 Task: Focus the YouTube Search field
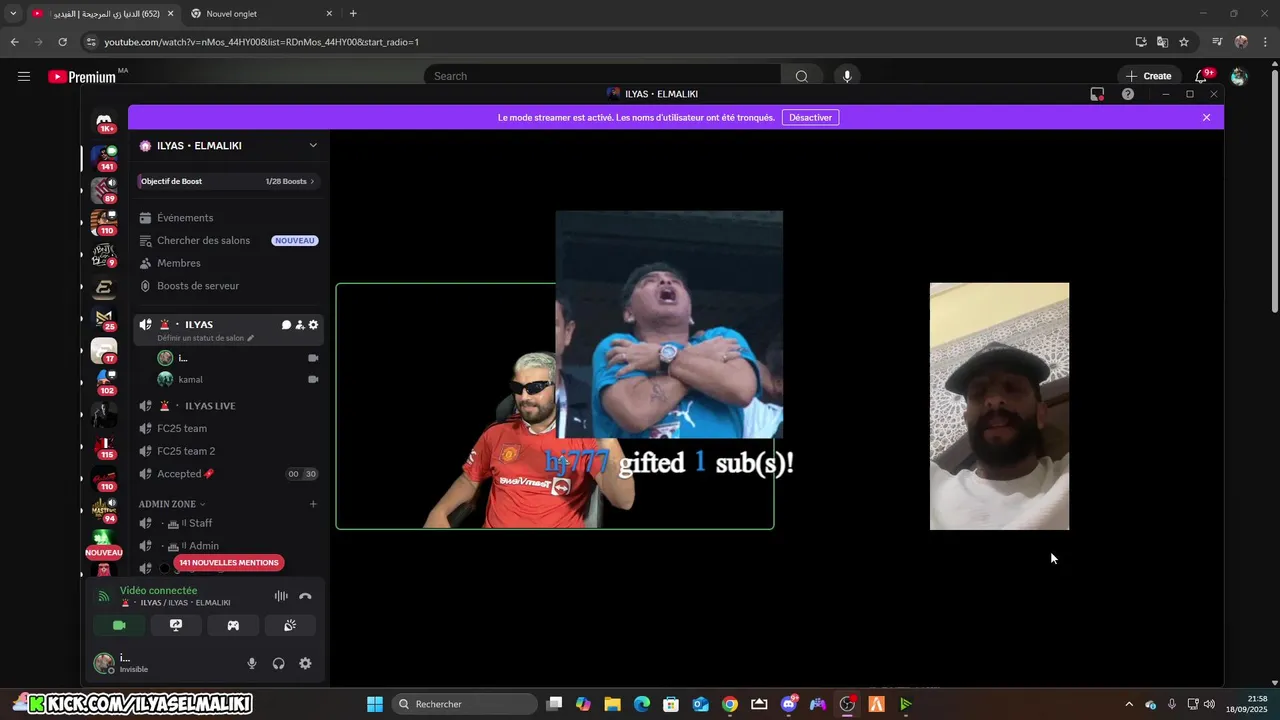click(604, 76)
